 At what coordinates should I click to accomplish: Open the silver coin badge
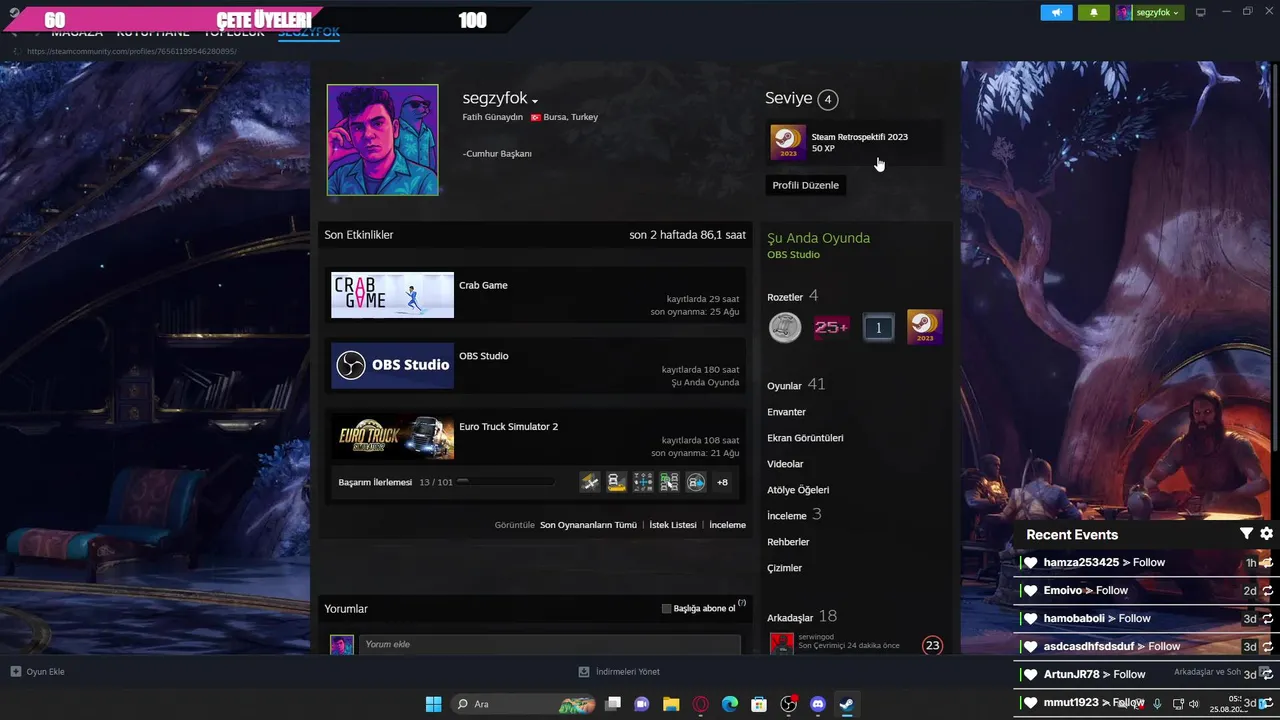pyautogui.click(x=785, y=327)
